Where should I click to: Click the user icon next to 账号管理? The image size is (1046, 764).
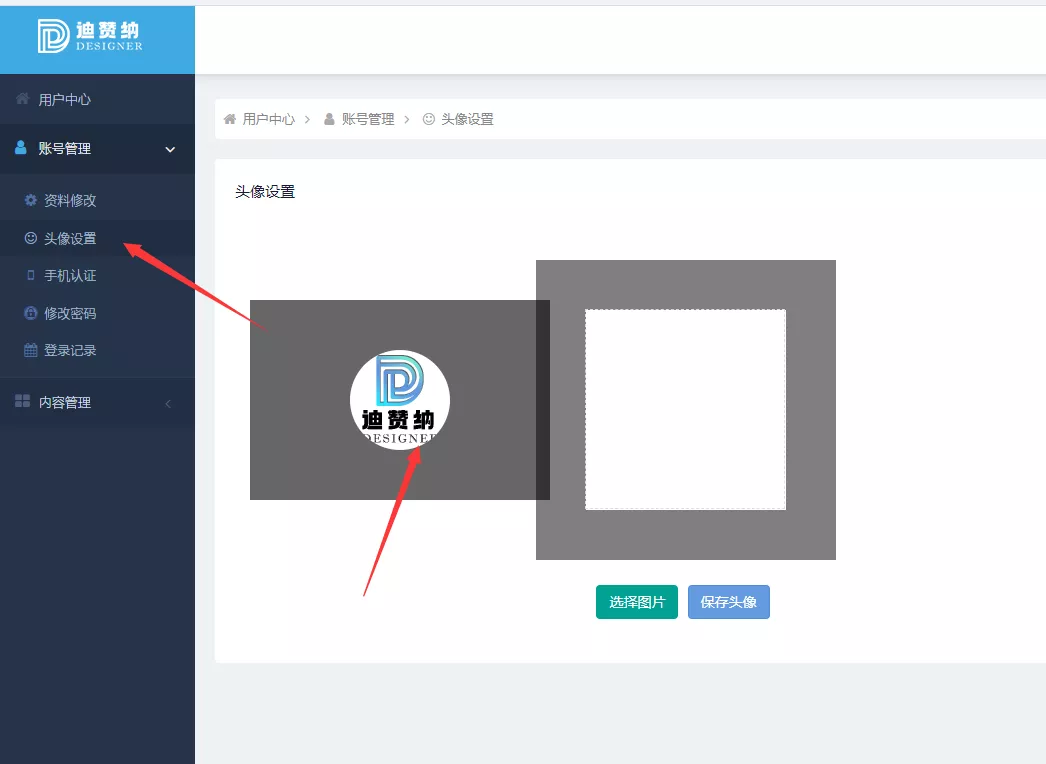tap(21, 147)
